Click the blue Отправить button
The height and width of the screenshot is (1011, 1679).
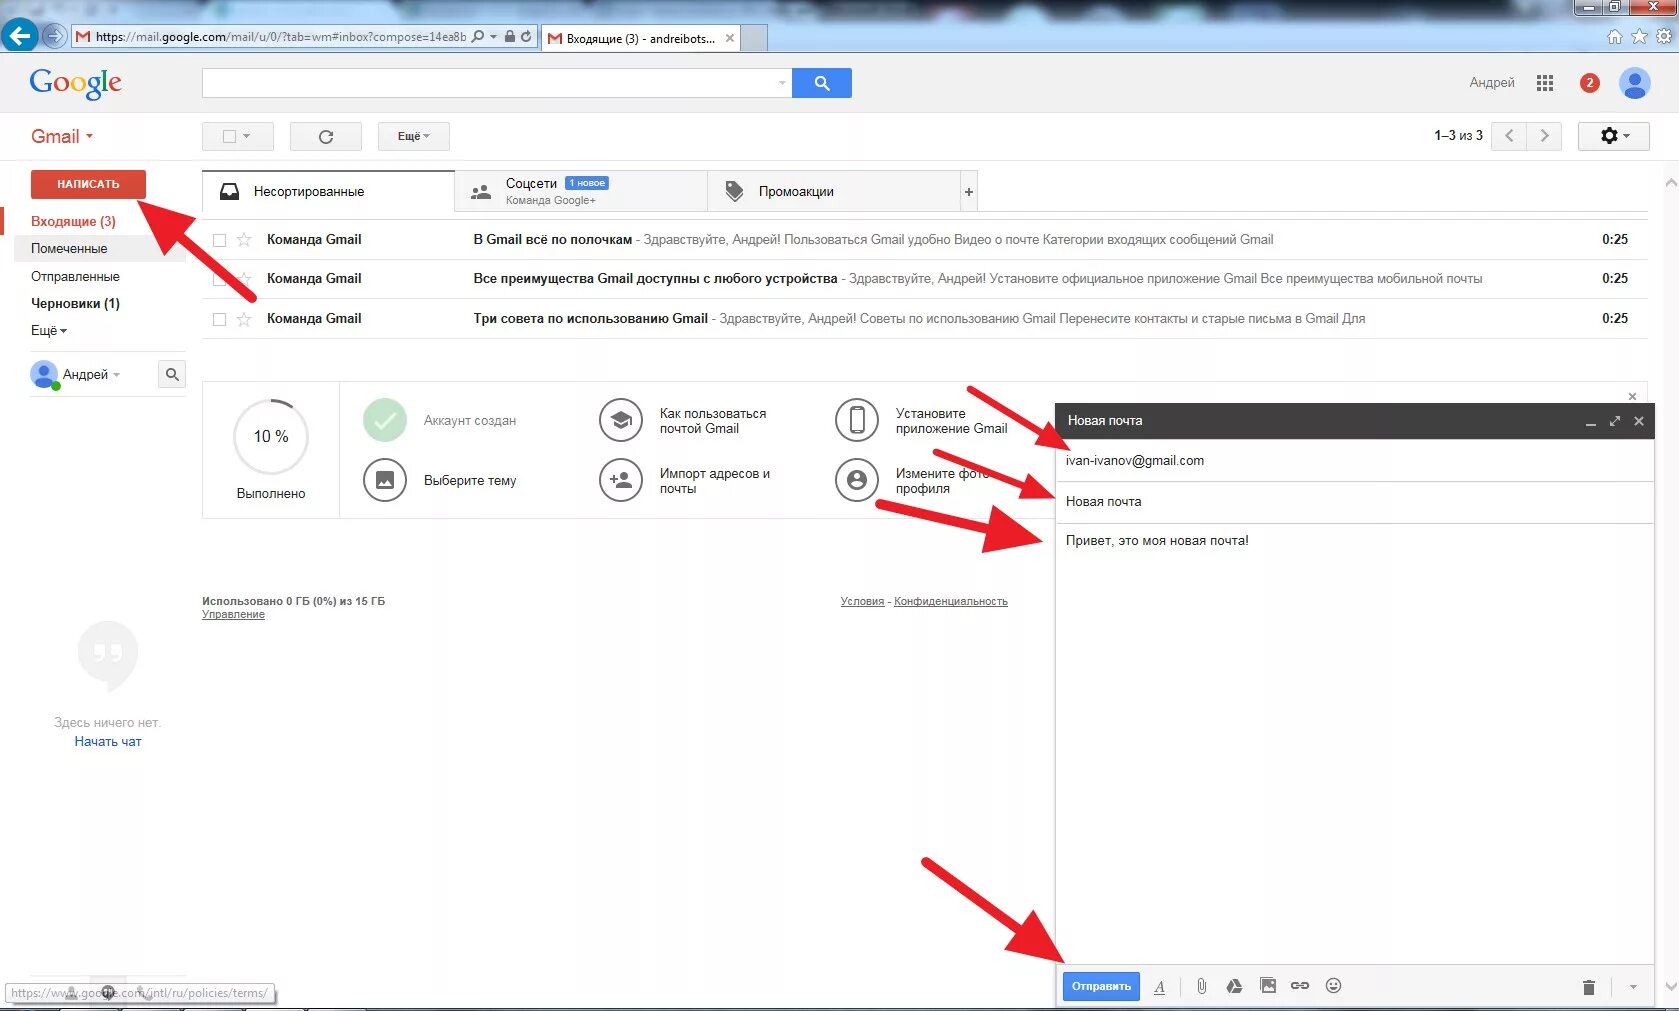coord(1101,986)
